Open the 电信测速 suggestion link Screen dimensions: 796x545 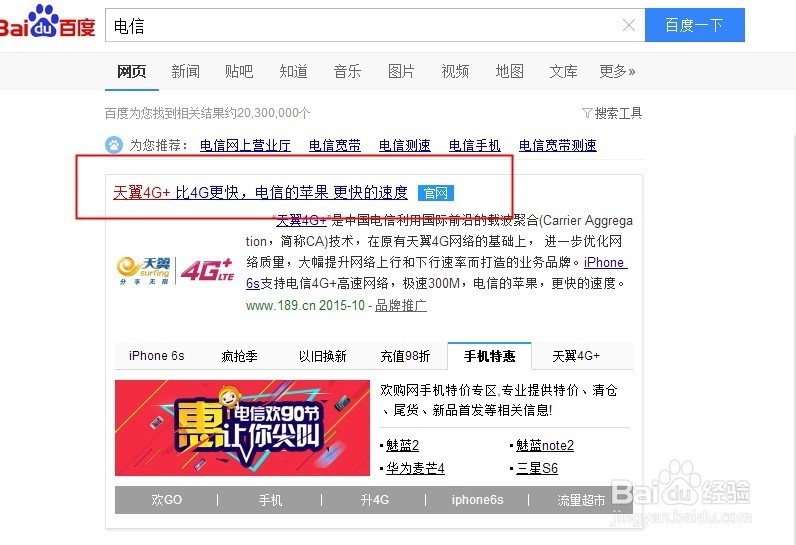click(x=405, y=146)
